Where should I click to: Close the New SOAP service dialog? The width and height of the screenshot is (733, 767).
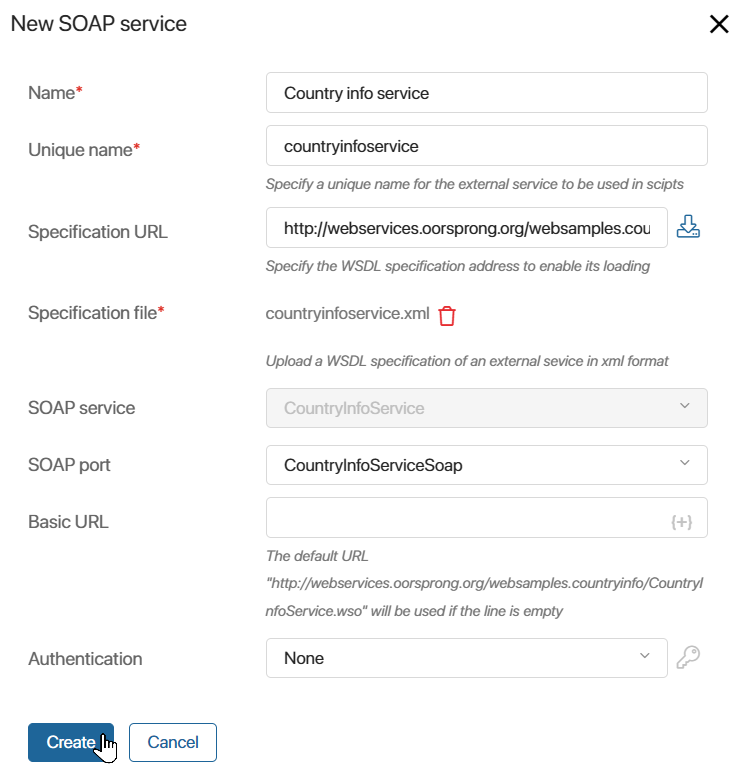point(719,23)
